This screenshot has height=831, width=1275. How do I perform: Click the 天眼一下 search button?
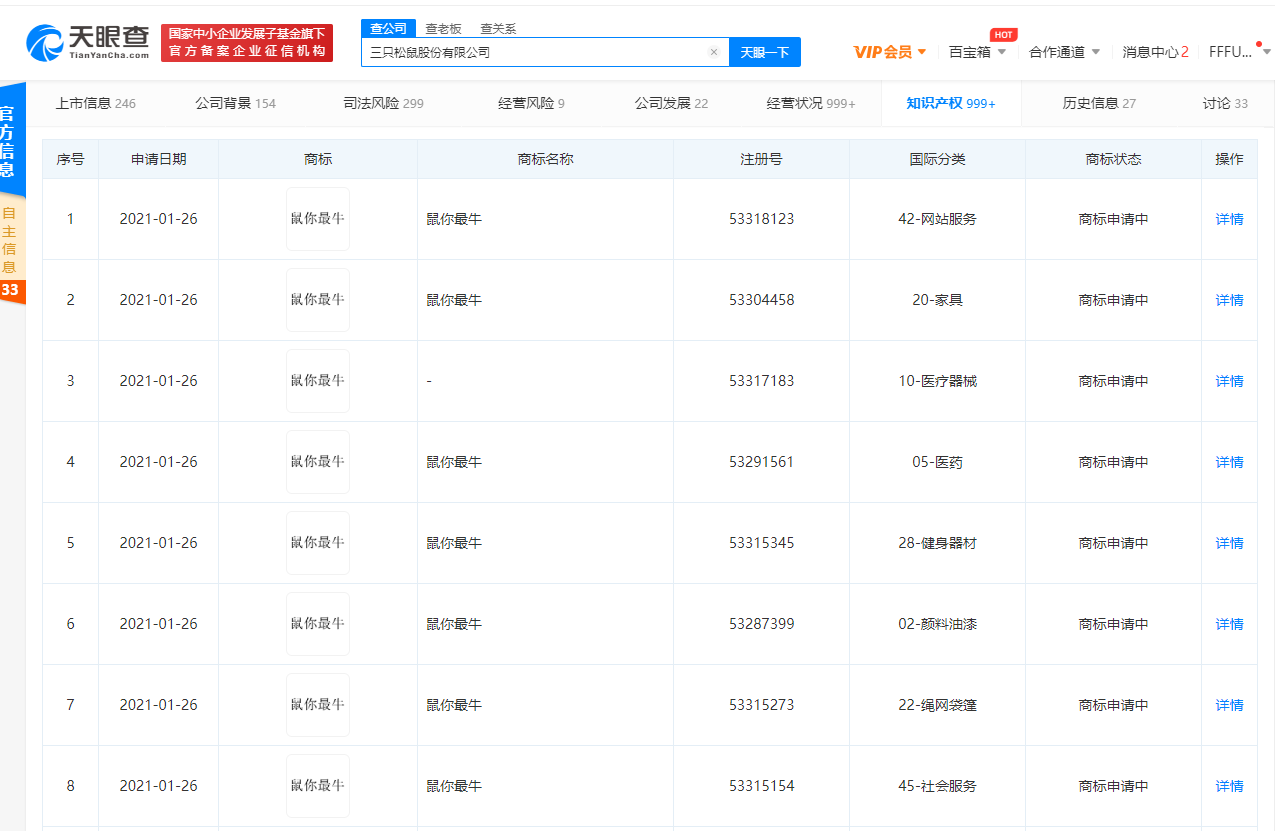pyautogui.click(x=765, y=52)
